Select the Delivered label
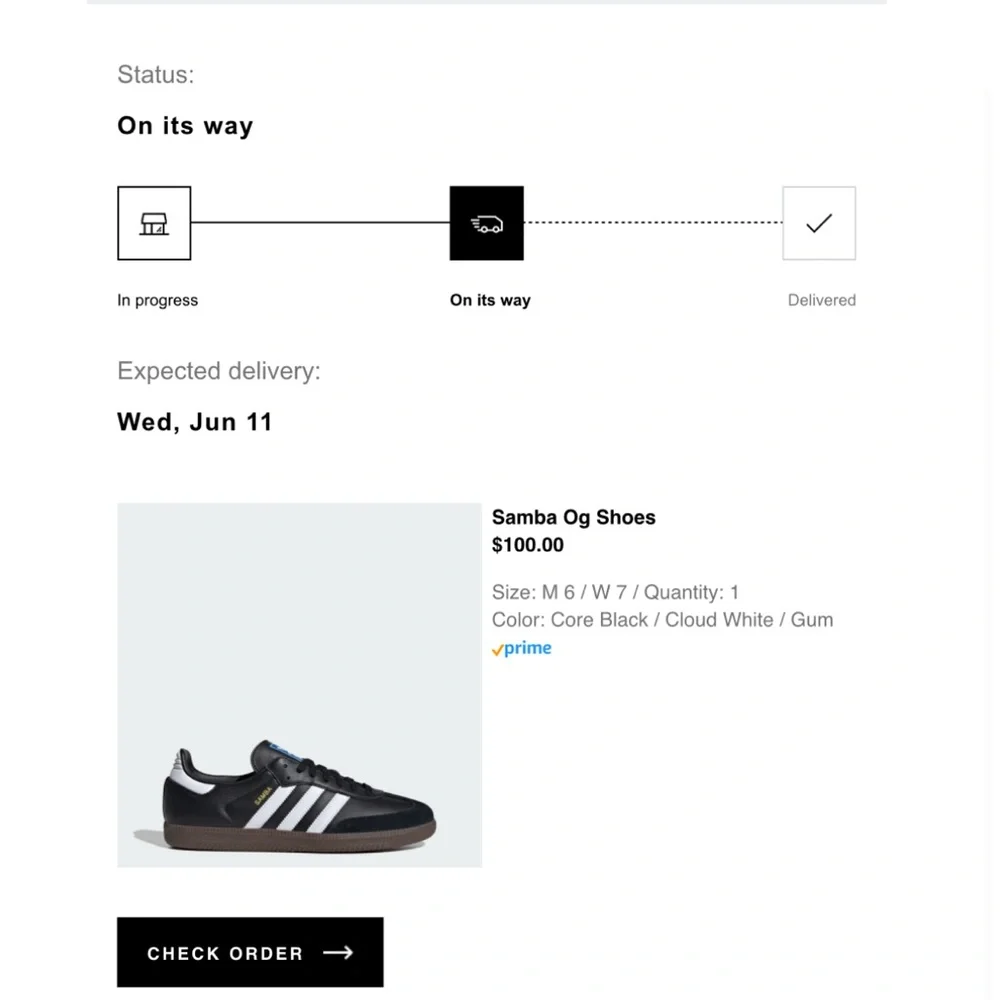The height and width of the screenshot is (1000, 1000). click(x=821, y=300)
